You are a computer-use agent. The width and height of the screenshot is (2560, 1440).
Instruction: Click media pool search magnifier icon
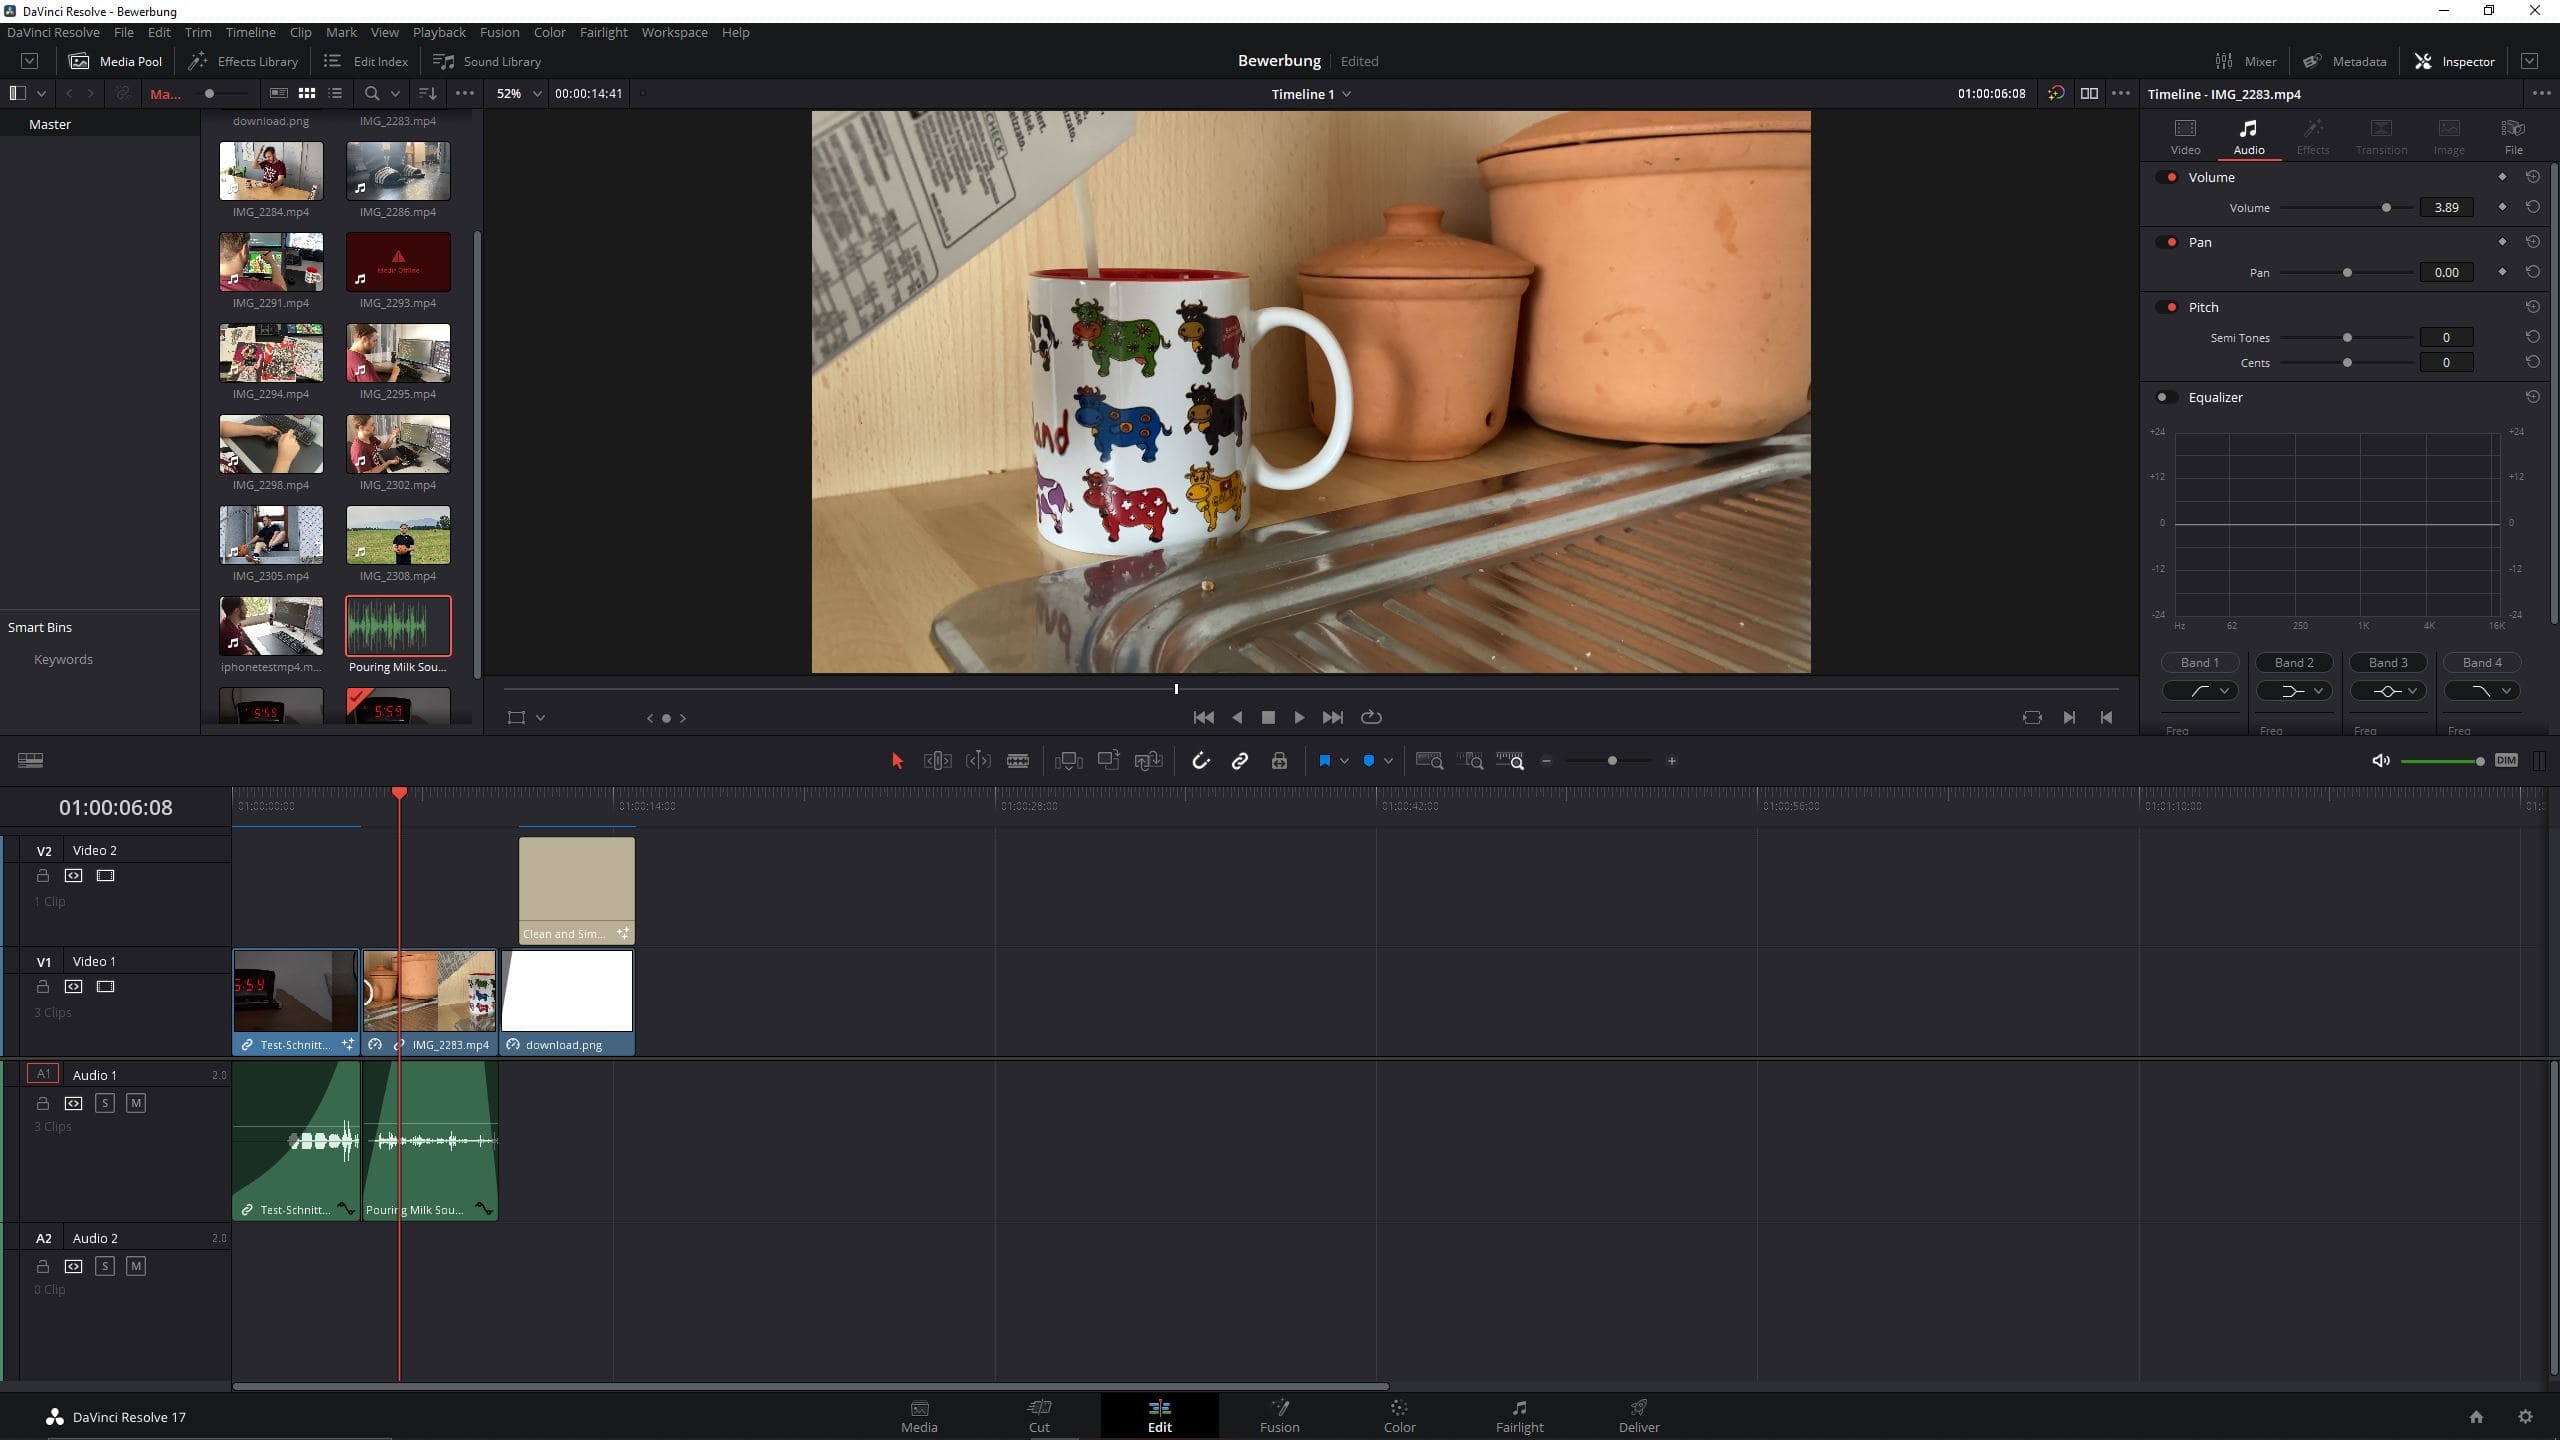372,93
